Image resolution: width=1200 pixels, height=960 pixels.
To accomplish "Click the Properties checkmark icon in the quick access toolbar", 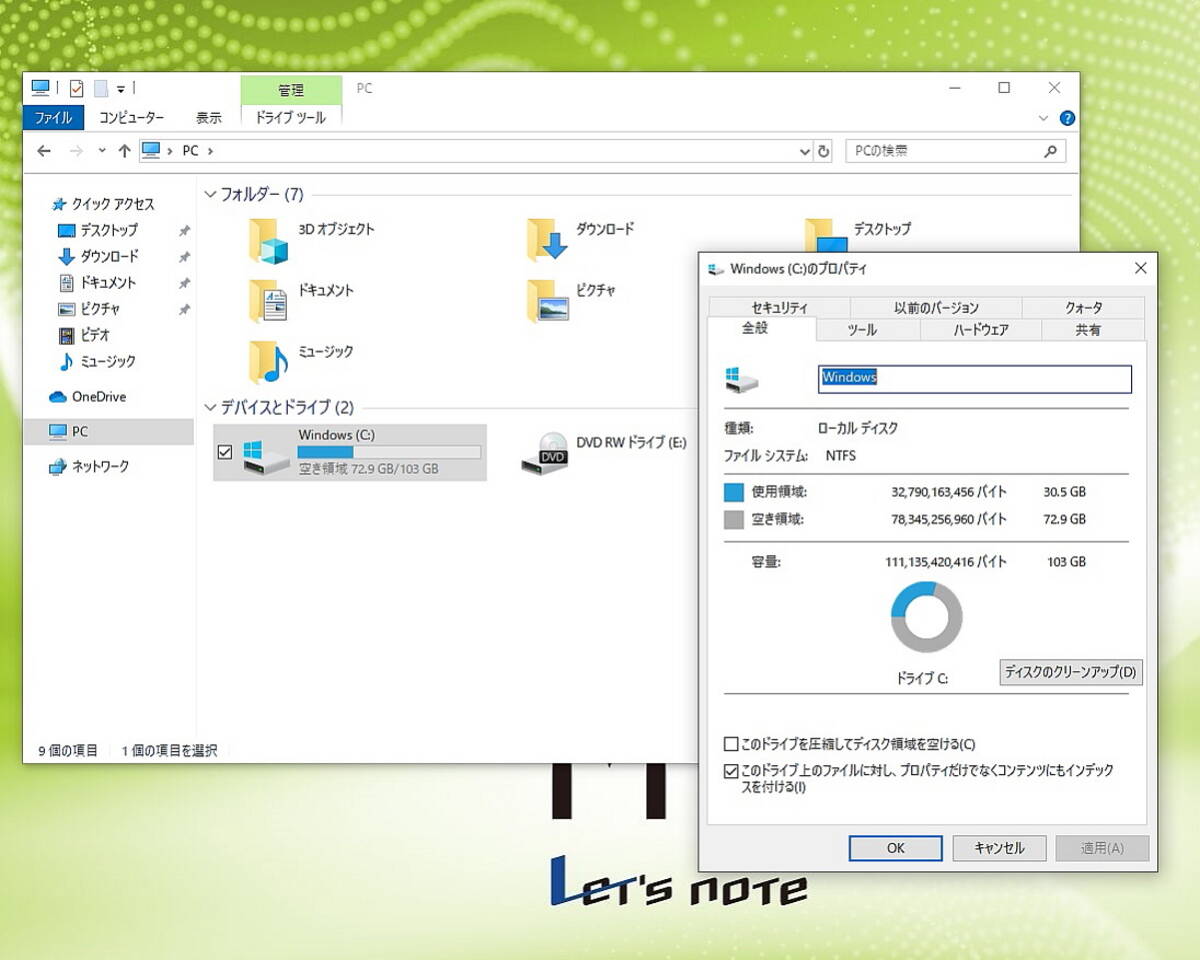I will pos(77,88).
